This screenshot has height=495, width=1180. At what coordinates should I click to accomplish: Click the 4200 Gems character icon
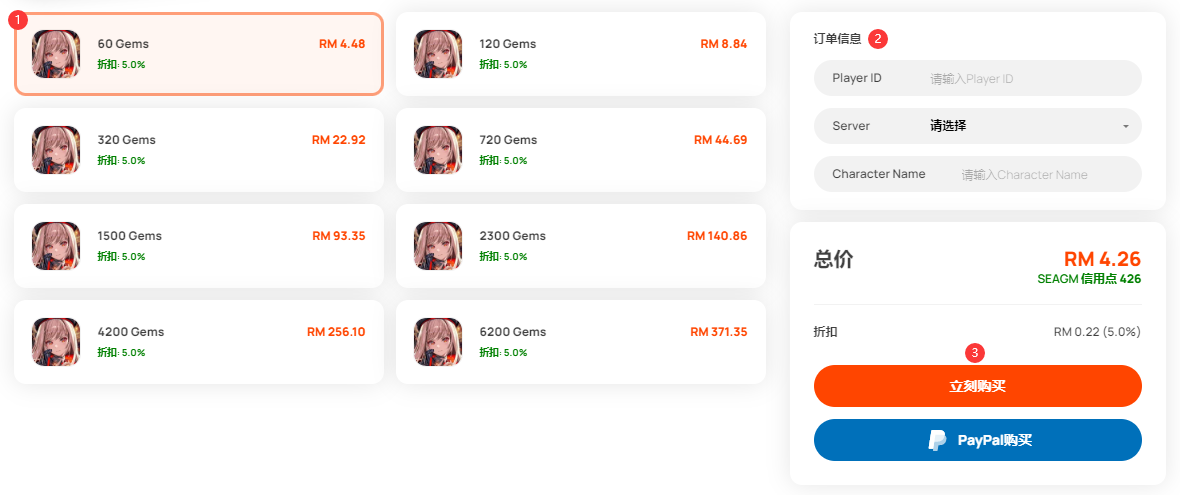(x=56, y=342)
